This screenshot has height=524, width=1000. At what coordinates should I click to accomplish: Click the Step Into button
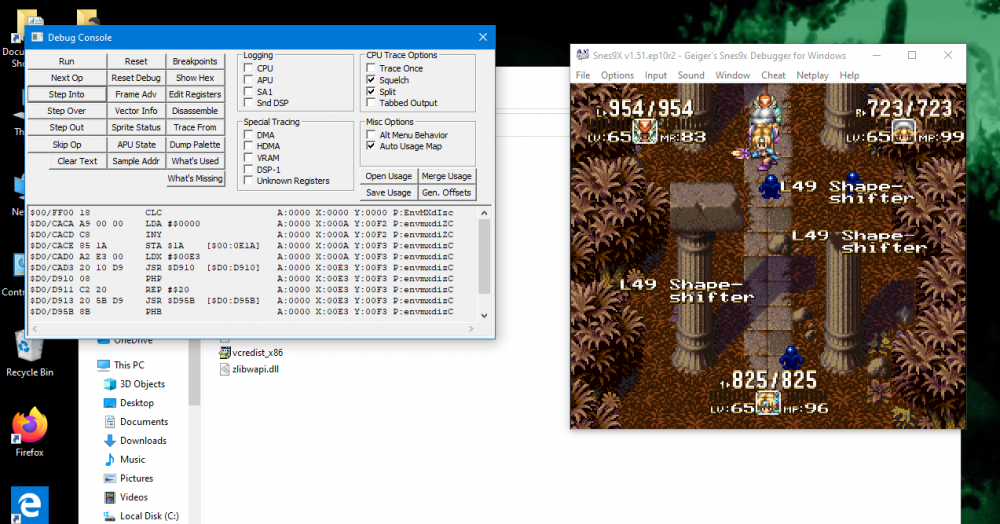pyautogui.click(x=66, y=94)
